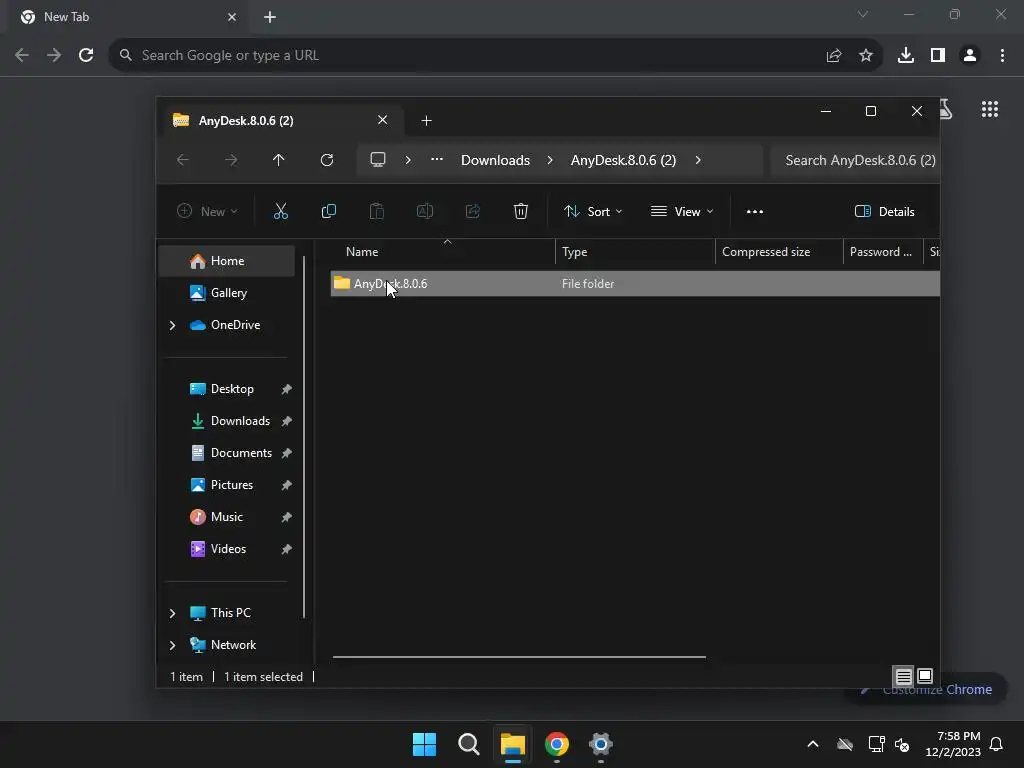Close the Chrome New Tab

pyautogui.click(x=232, y=17)
